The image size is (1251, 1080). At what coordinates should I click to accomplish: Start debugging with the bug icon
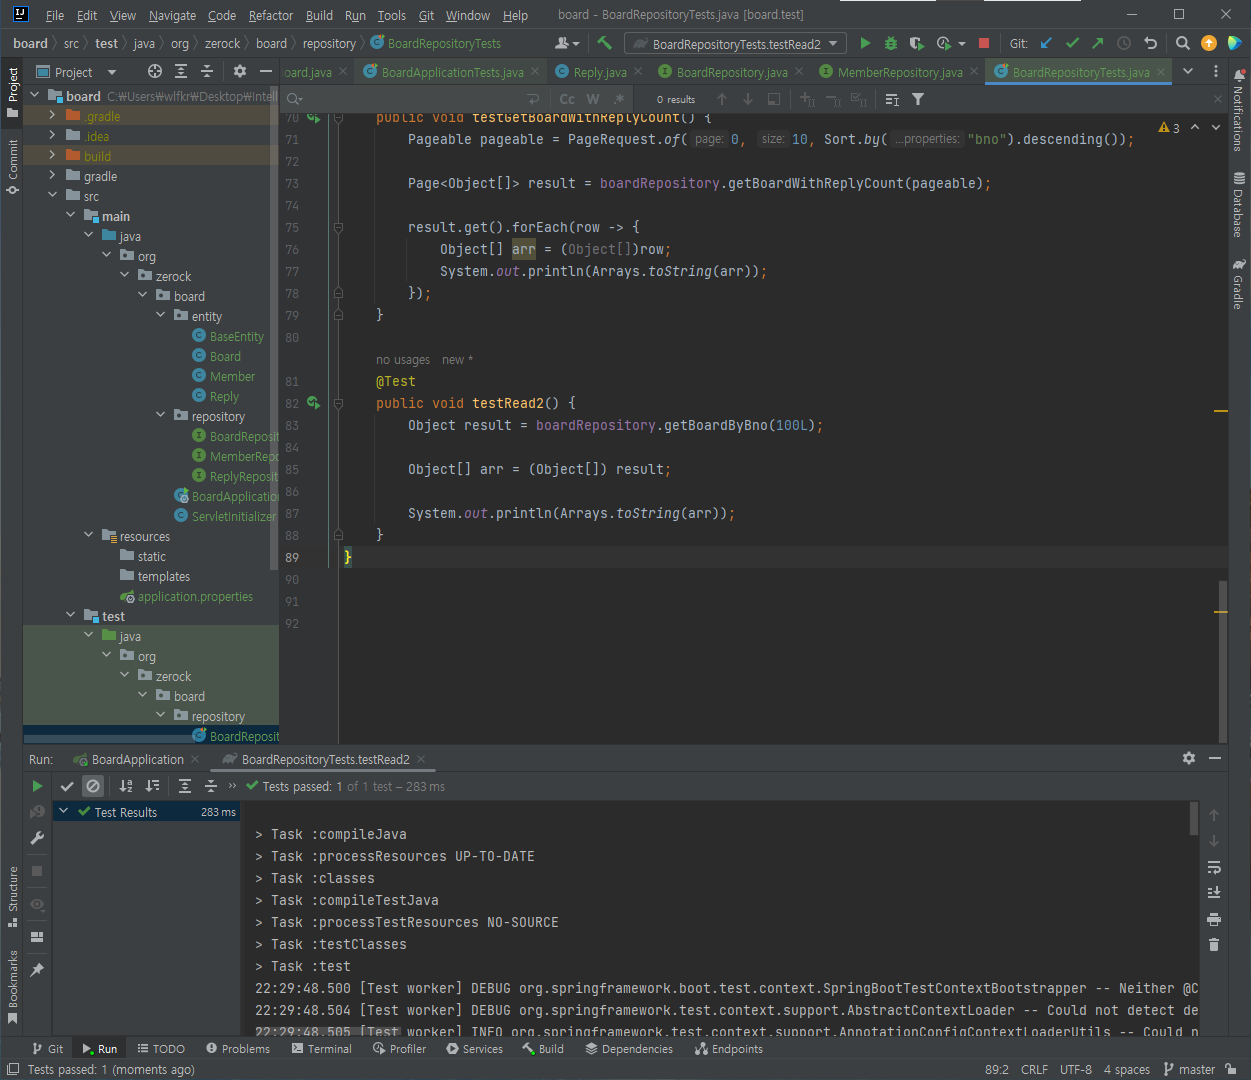(x=891, y=43)
